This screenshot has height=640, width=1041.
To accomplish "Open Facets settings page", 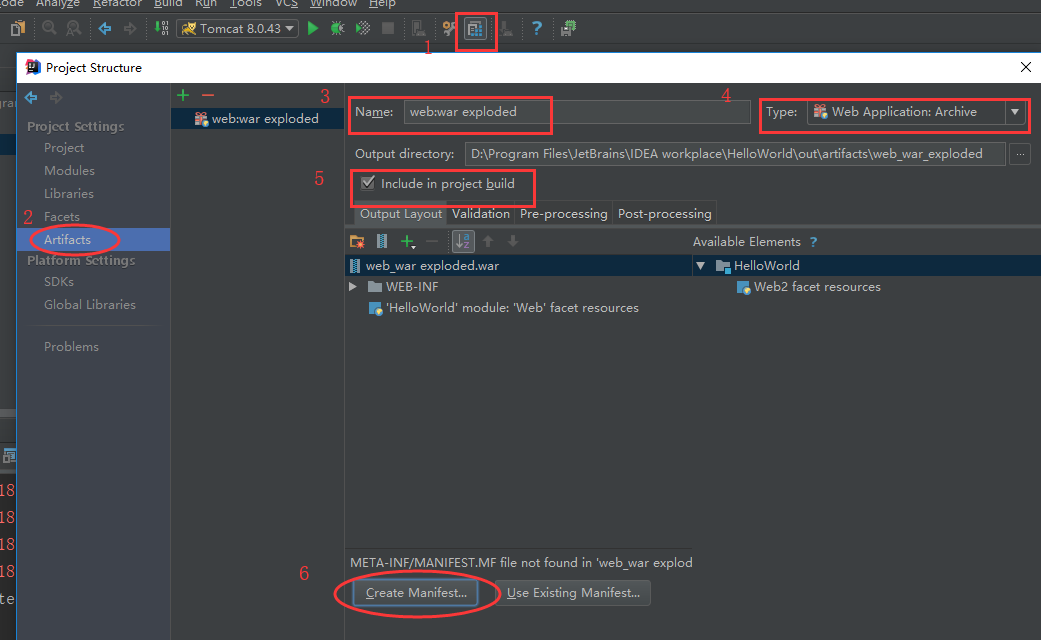I will point(61,216).
